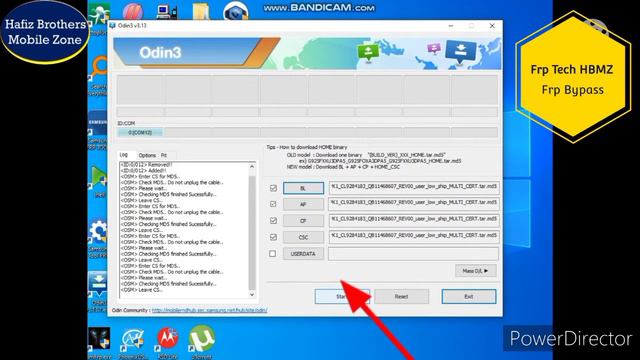Open the pink round desktop icon
Viewport: 640px width, 360px height.
(133, 11)
